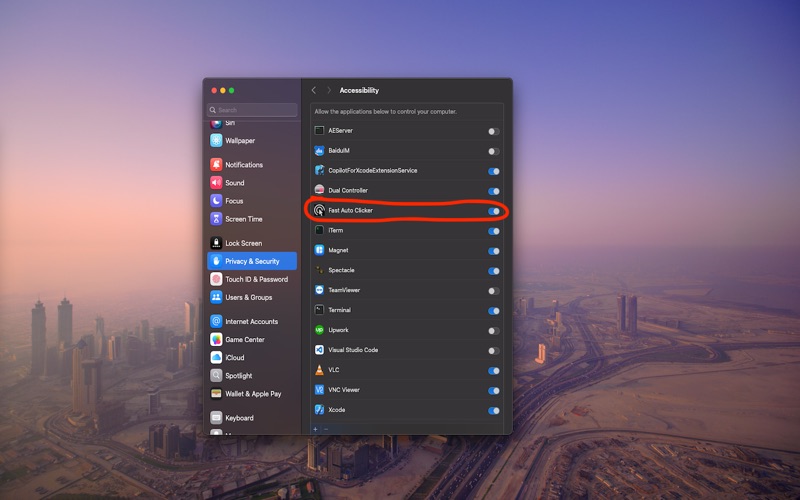Screen dimensions: 800x500
Task: Turn off Magnet switch
Action: (493, 251)
